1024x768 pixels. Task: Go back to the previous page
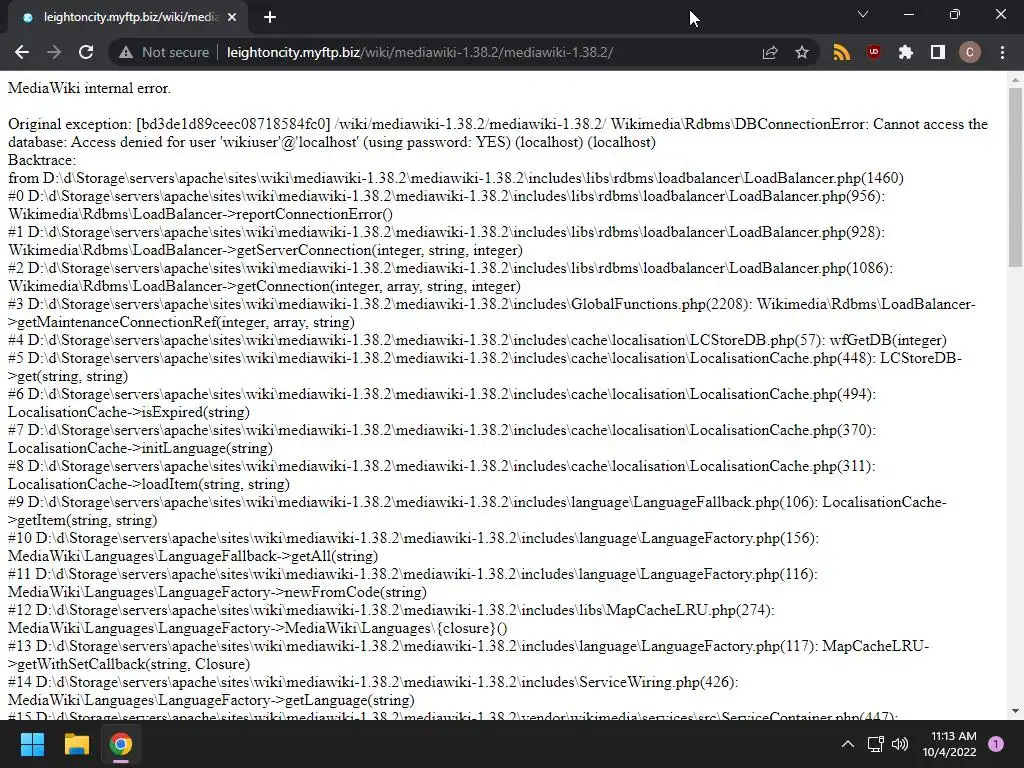[22, 52]
